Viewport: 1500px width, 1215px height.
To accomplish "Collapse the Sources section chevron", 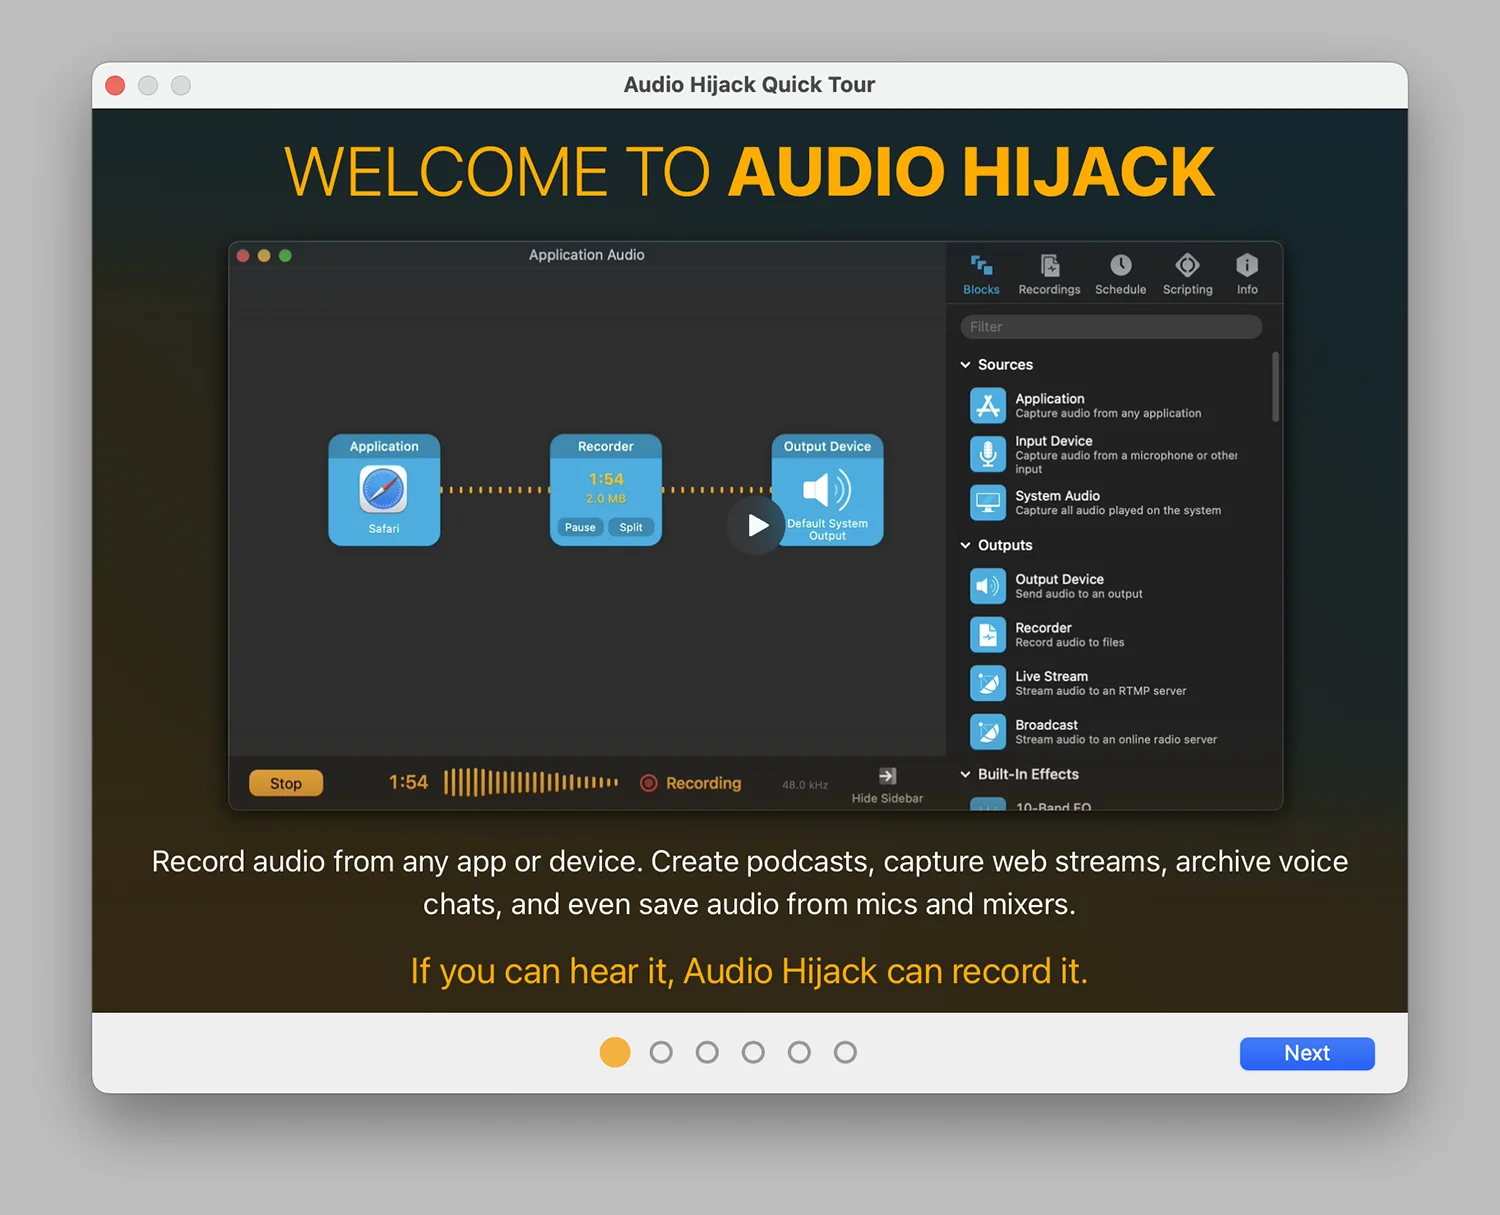I will 965,365.
